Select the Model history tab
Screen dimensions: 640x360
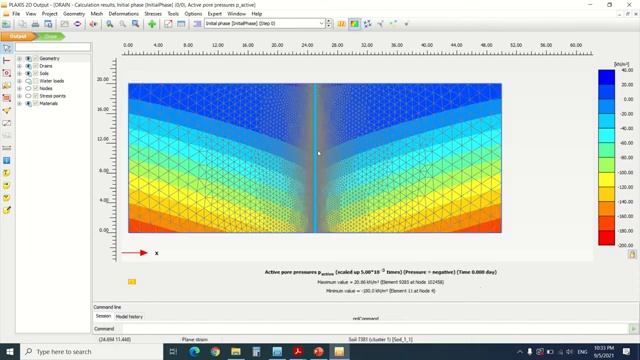129,317
